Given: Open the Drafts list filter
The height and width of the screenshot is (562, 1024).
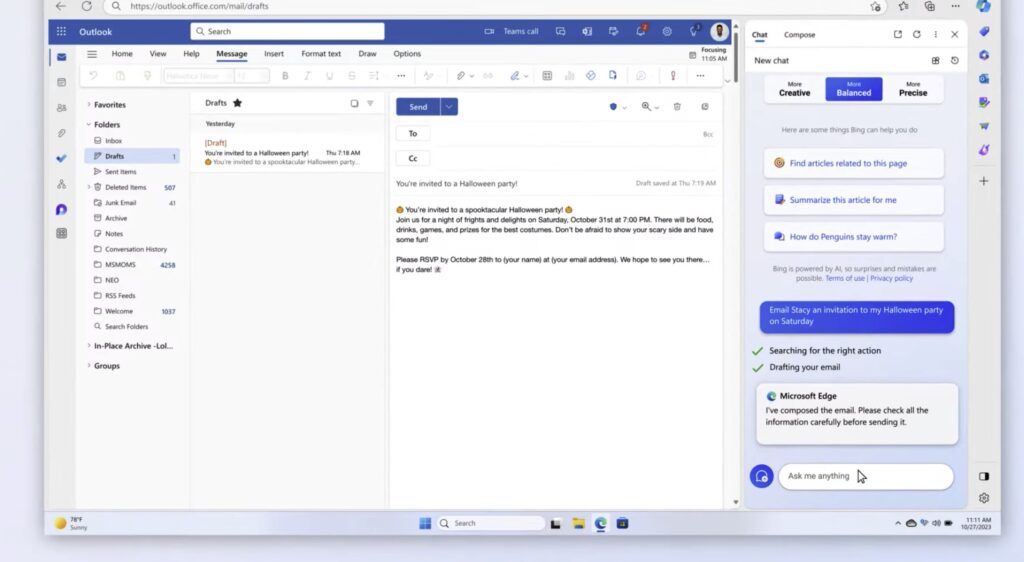Looking at the screenshot, I should pyautogui.click(x=370, y=103).
